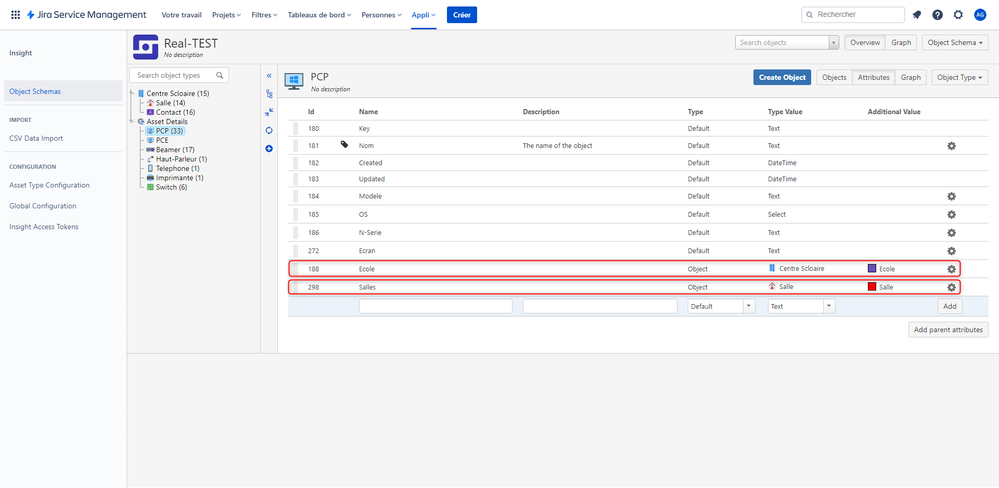Click the Jira Service Management logo

point(86,15)
